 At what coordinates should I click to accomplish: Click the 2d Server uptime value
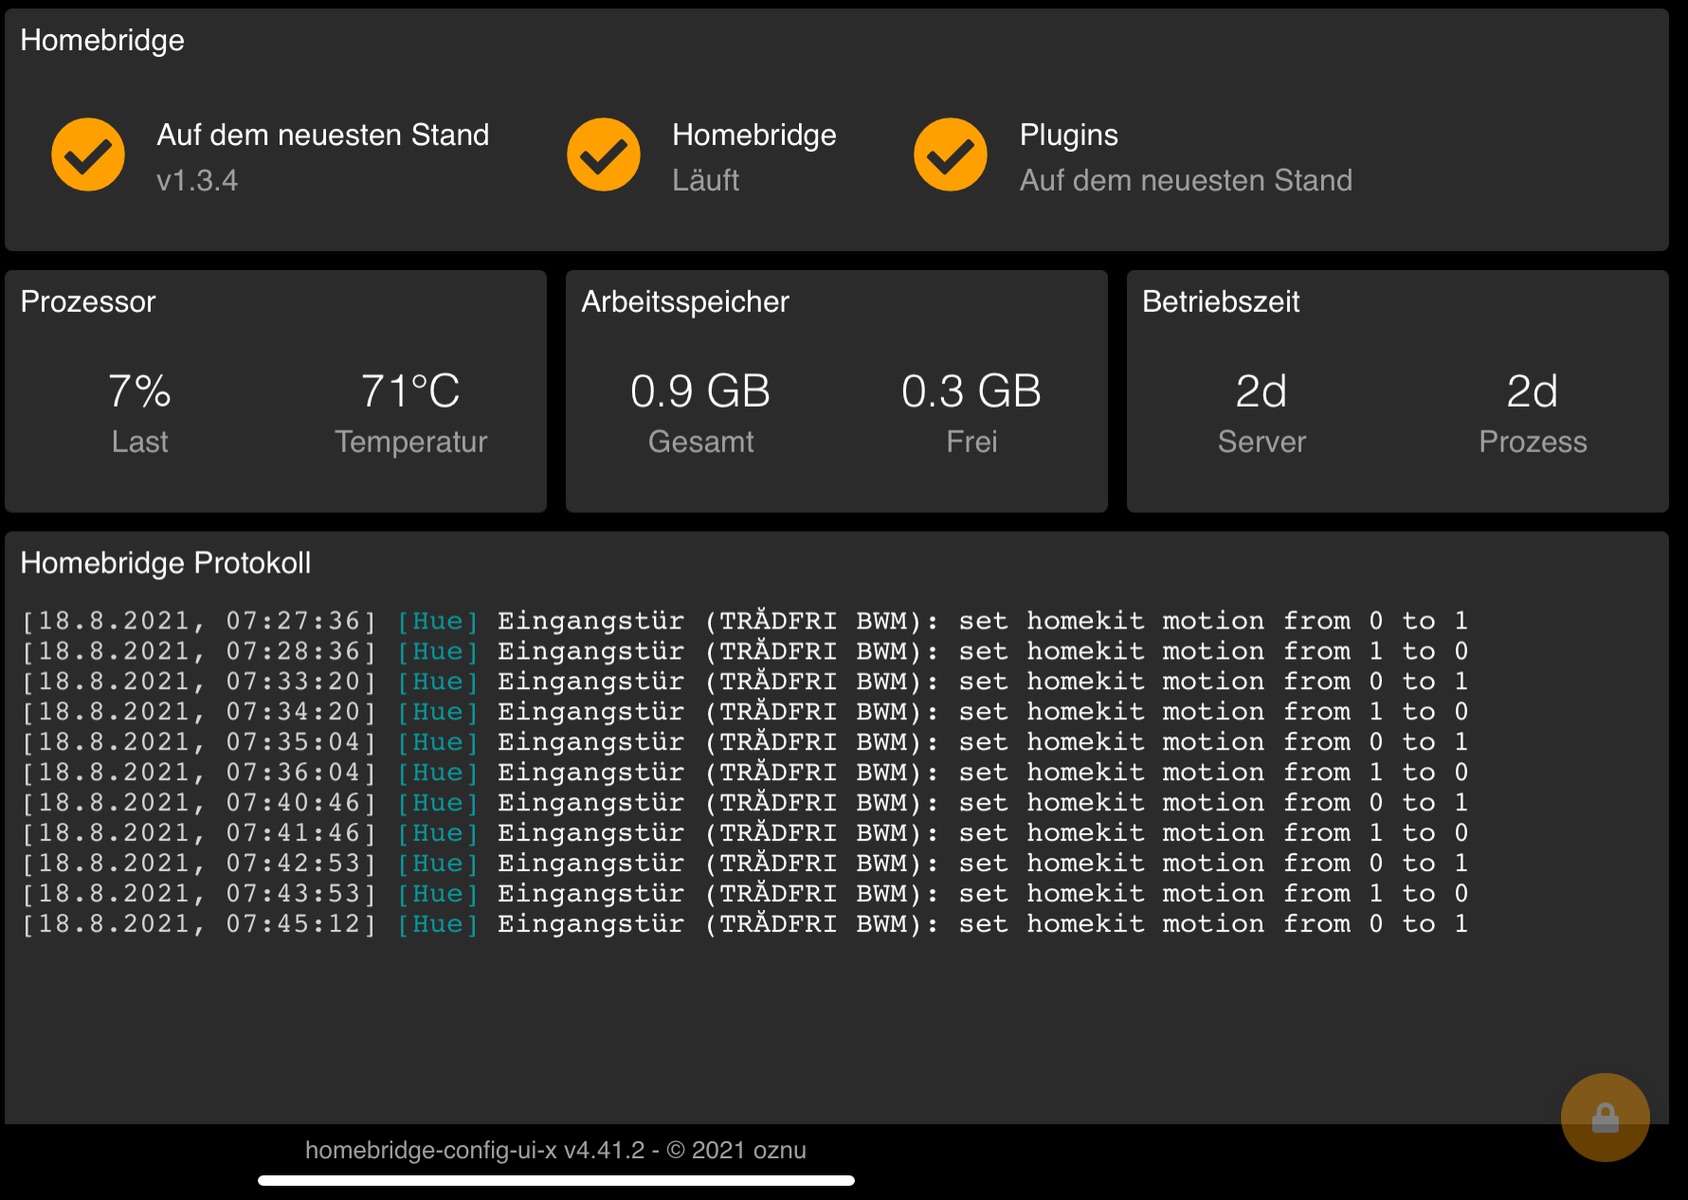(1261, 392)
